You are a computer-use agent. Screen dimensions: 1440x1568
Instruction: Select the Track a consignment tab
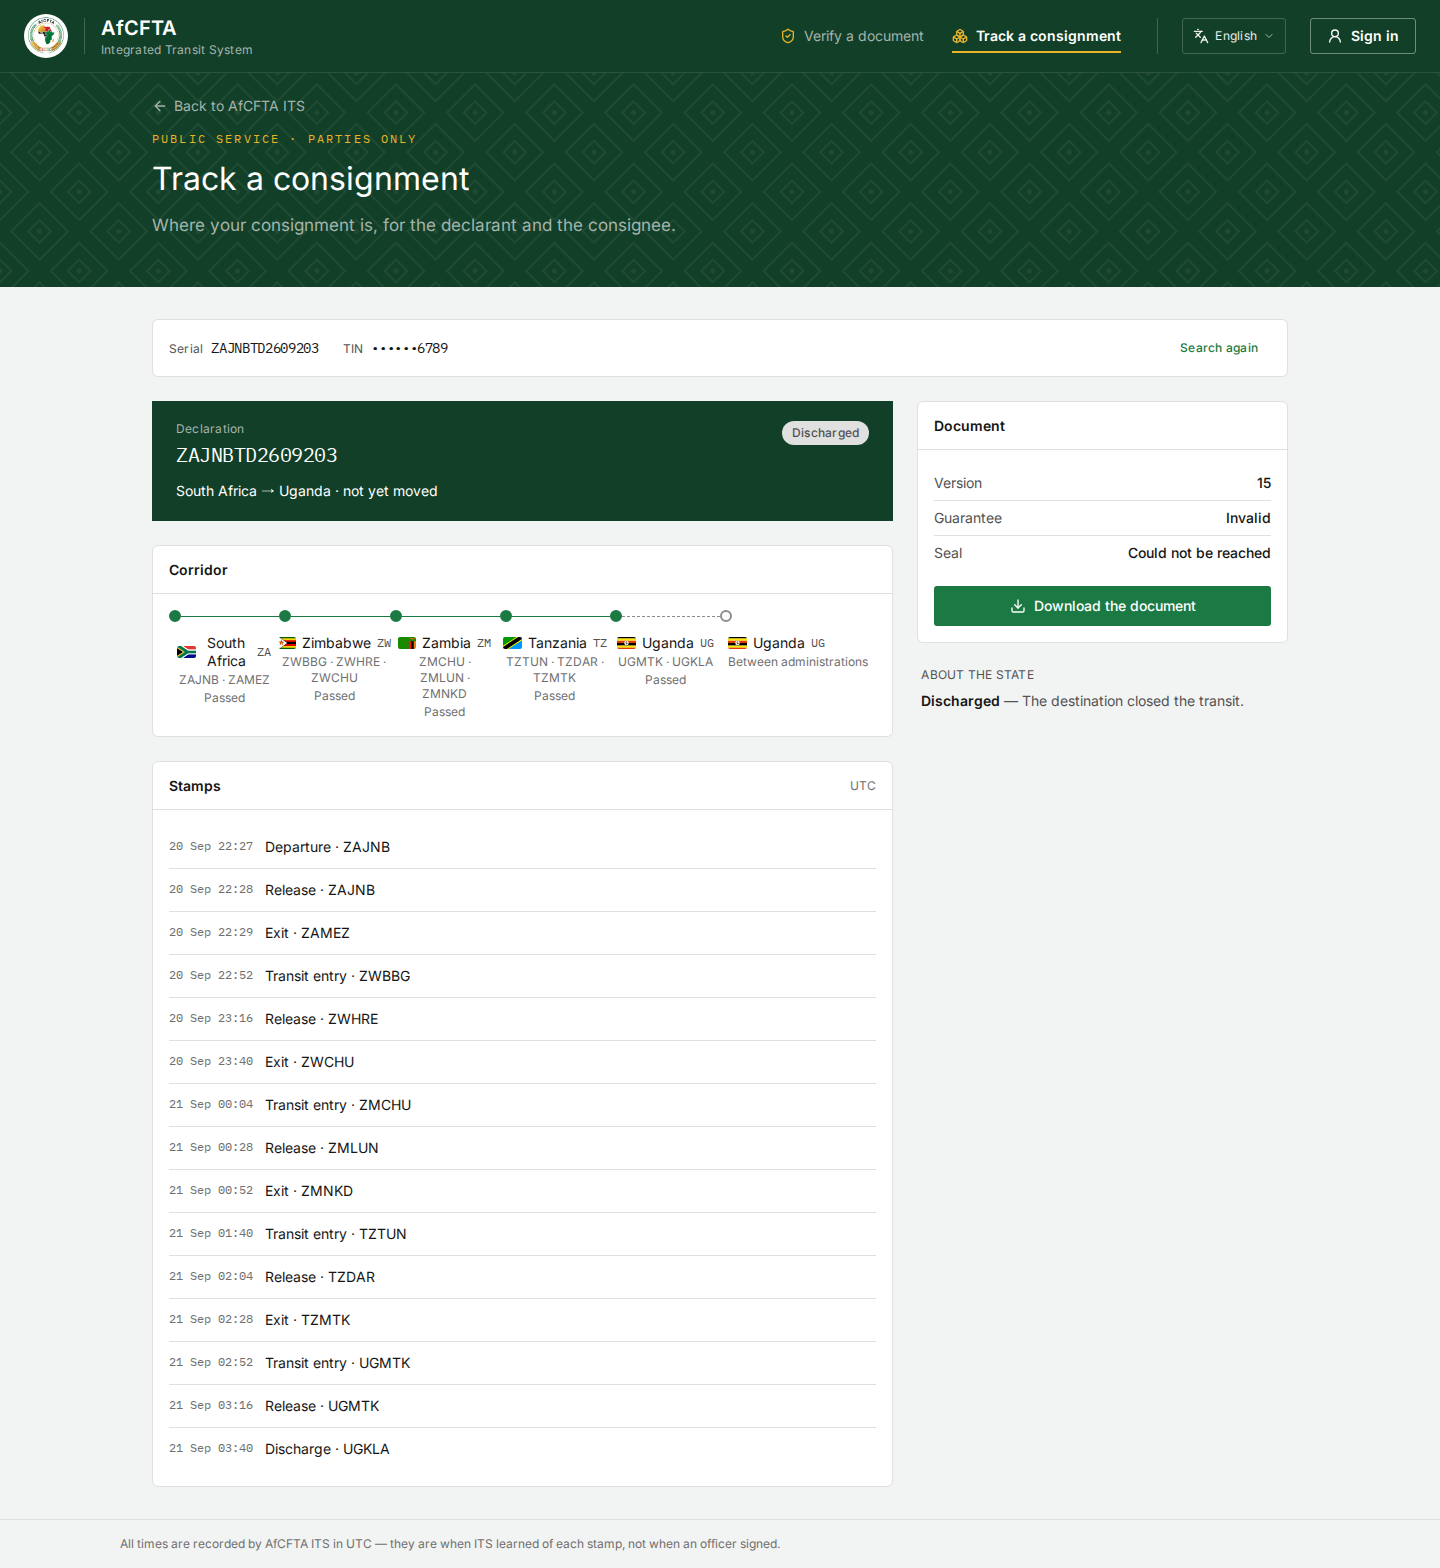point(1036,36)
